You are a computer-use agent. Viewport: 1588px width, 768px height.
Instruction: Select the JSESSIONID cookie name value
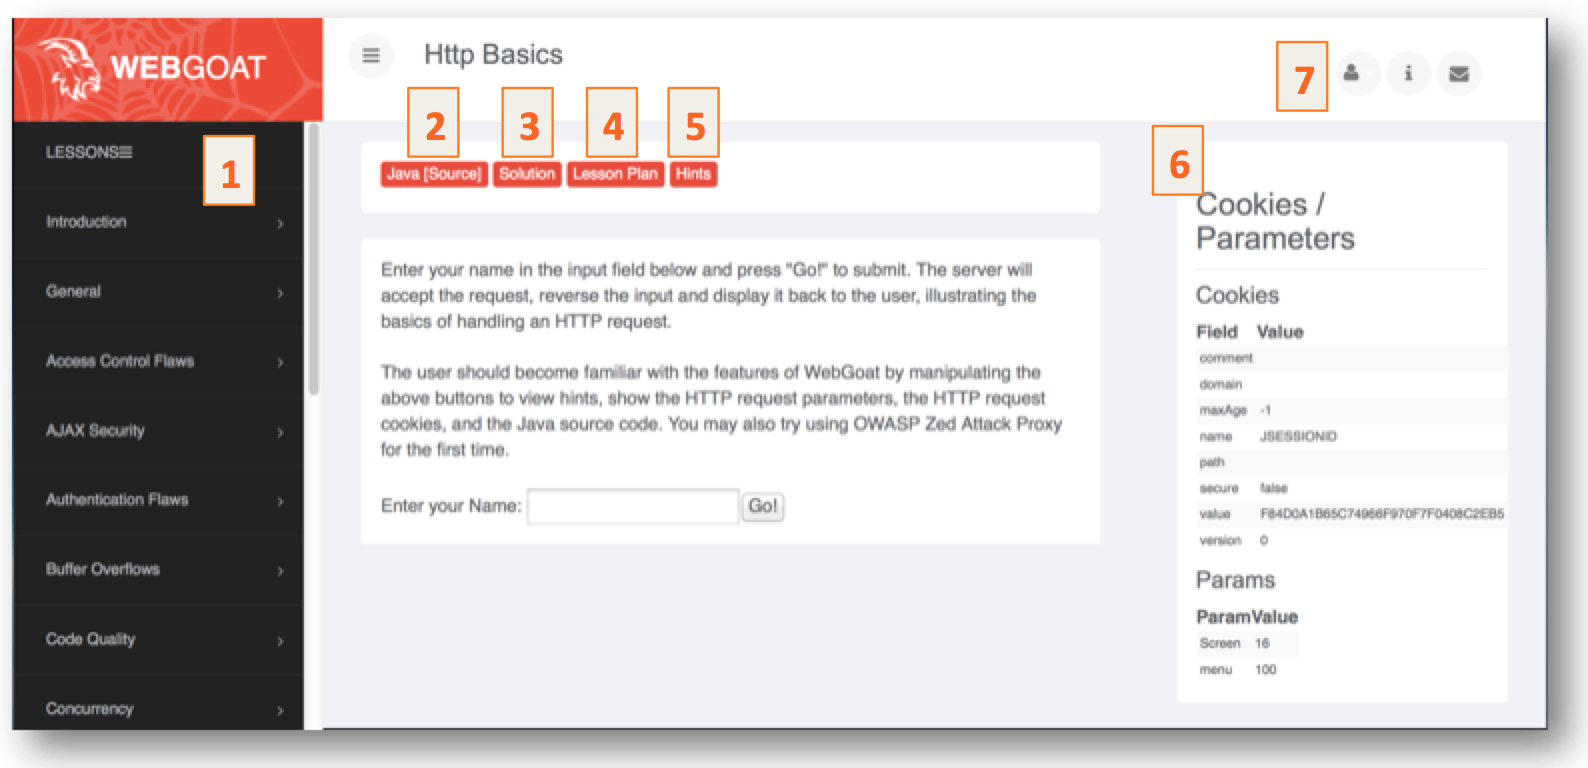[x=1298, y=436]
